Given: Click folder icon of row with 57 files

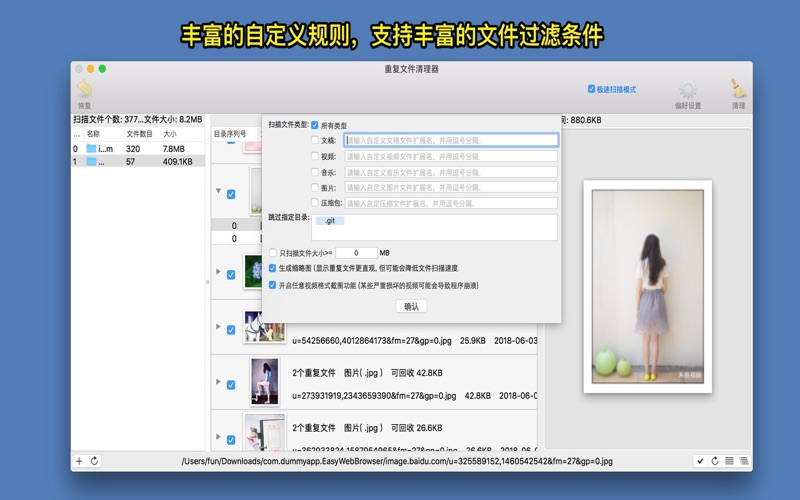Looking at the screenshot, I should click(x=91, y=161).
